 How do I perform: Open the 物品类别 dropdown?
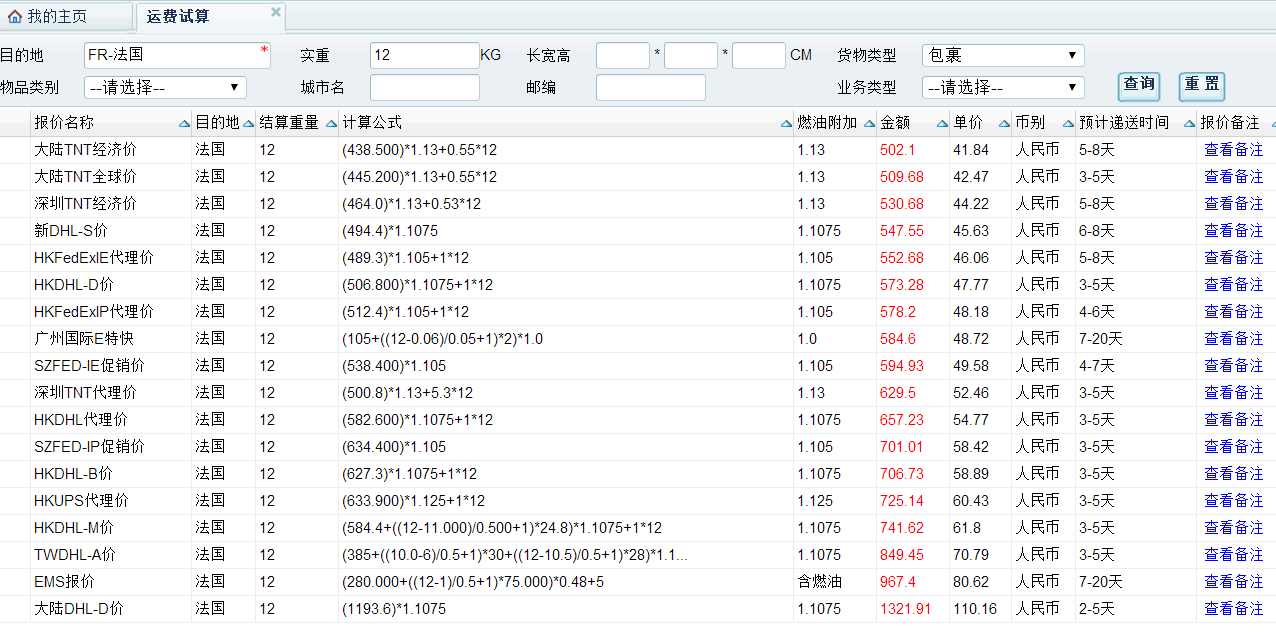pos(165,88)
